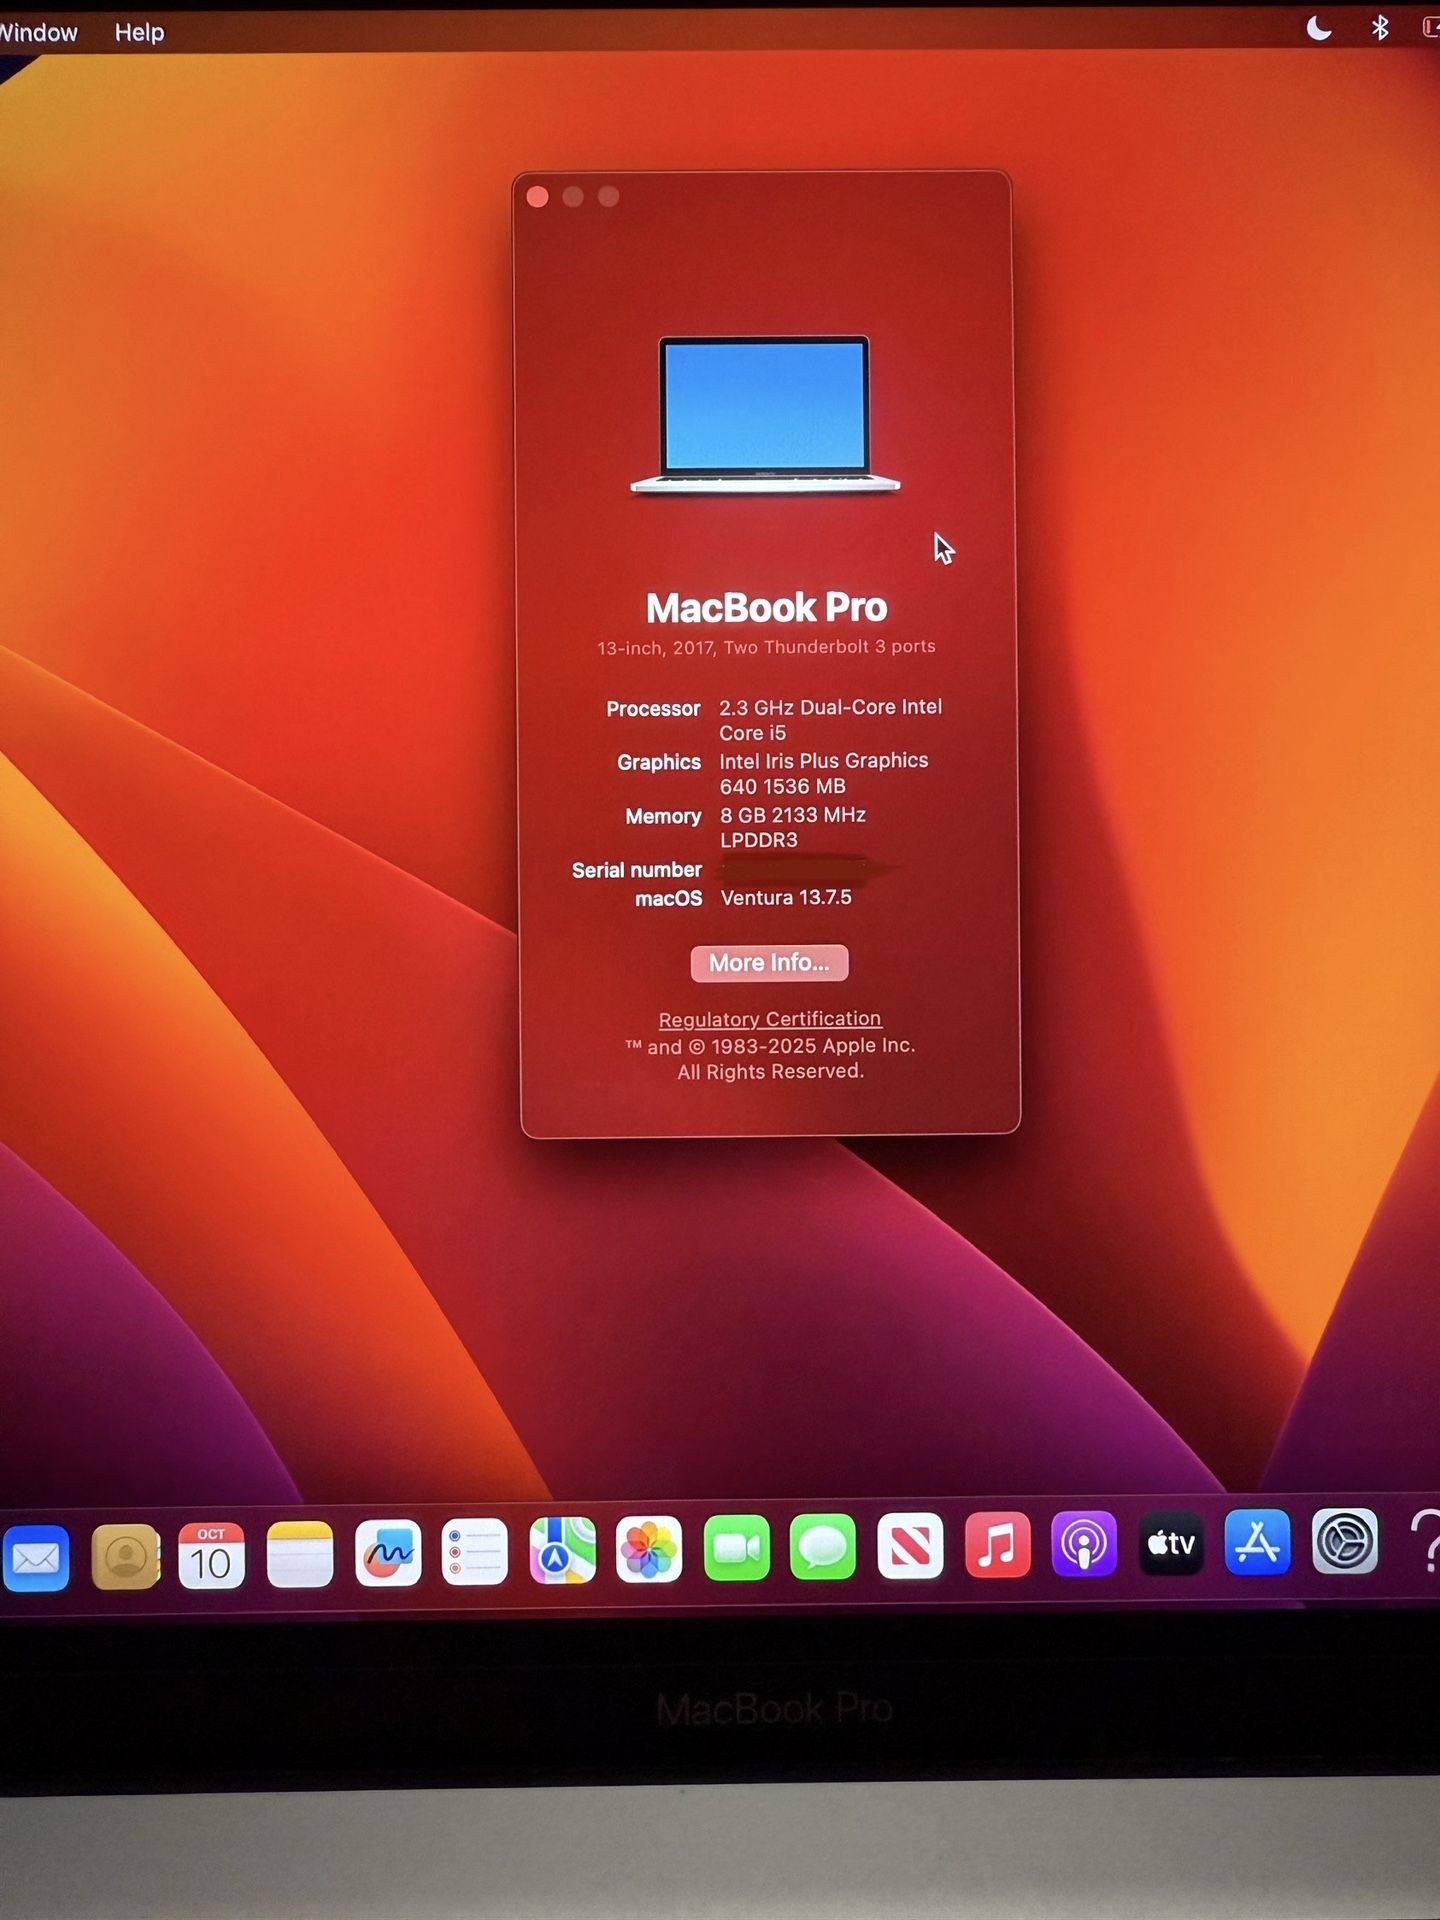Click the MacBook Pro title text
The height and width of the screenshot is (1920, 1440).
pos(767,608)
